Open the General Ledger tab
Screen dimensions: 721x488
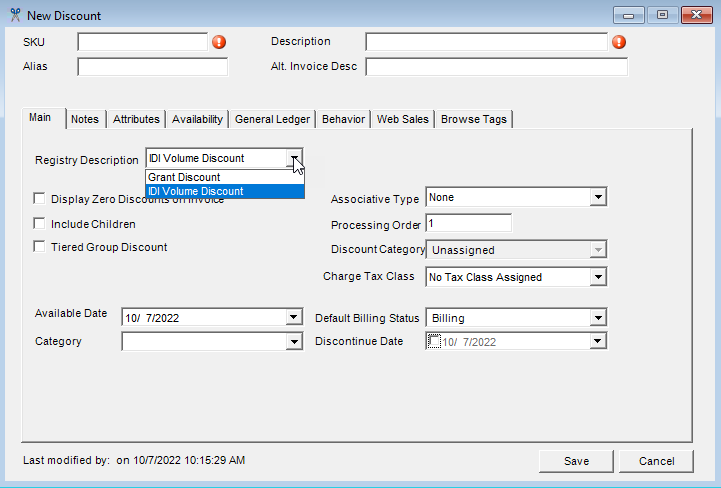click(272, 119)
